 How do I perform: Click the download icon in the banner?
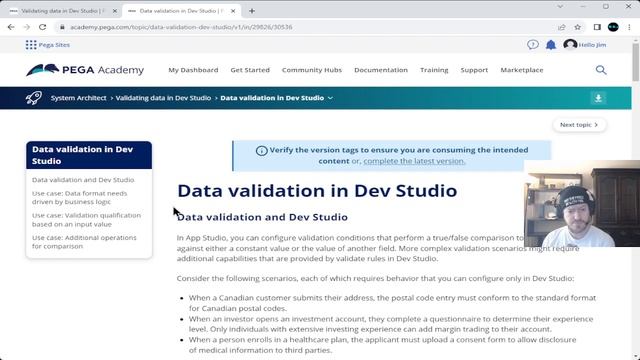tap(598, 98)
